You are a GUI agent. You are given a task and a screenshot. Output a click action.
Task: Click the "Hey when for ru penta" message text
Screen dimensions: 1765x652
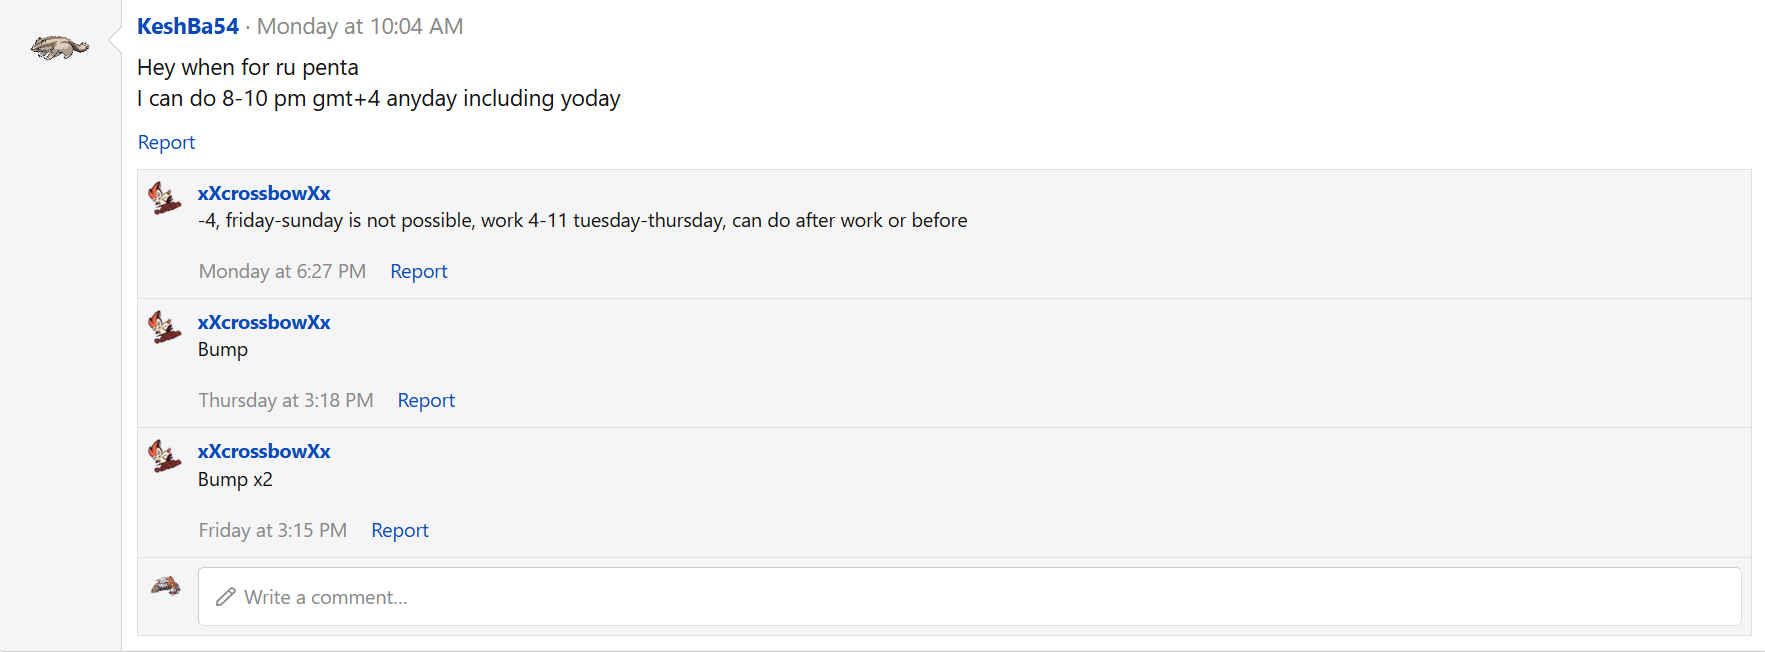click(x=248, y=67)
